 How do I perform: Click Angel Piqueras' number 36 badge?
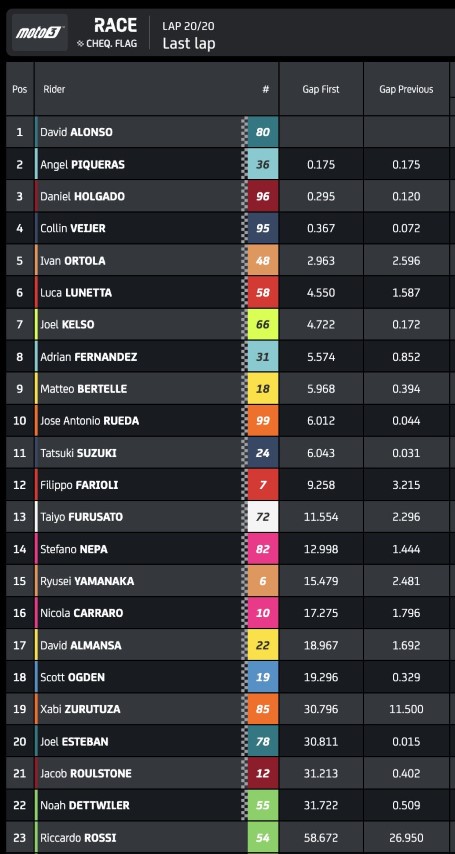click(x=263, y=164)
